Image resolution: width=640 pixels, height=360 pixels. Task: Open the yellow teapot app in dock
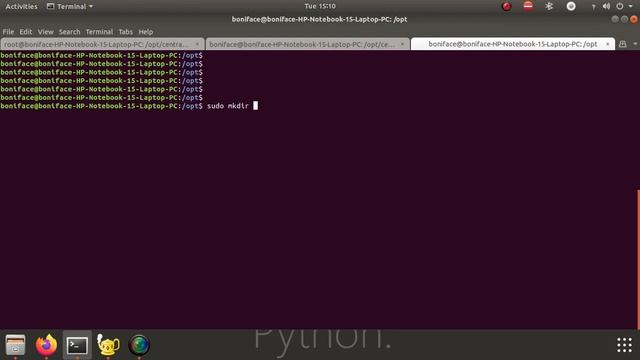point(108,345)
